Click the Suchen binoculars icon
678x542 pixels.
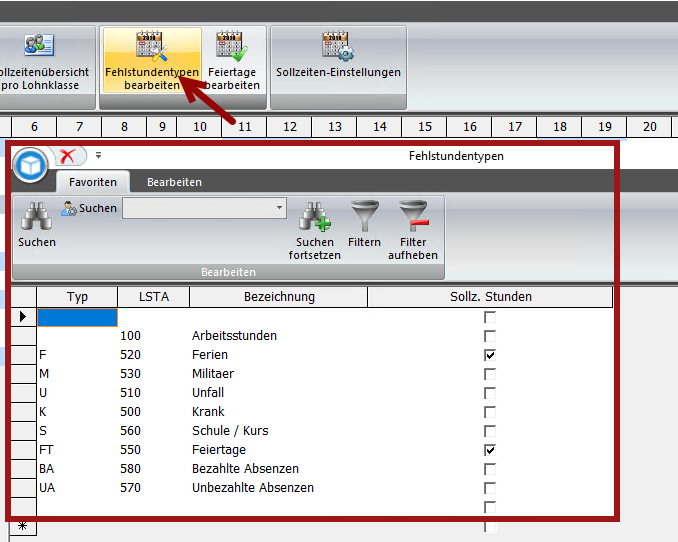tap(37, 217)
